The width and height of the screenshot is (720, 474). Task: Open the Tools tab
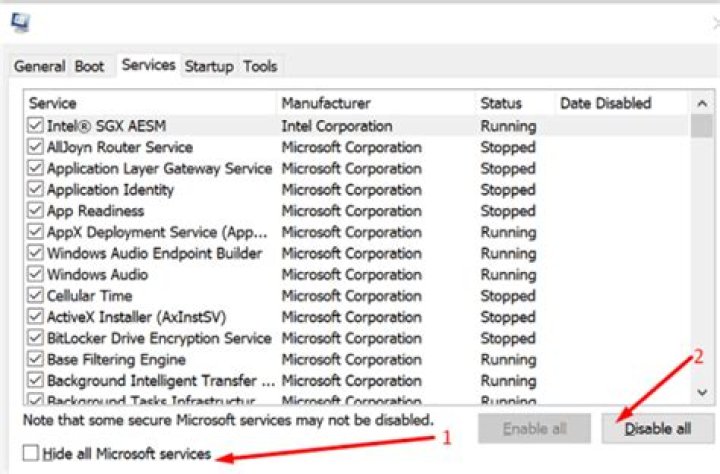(260, 67)
